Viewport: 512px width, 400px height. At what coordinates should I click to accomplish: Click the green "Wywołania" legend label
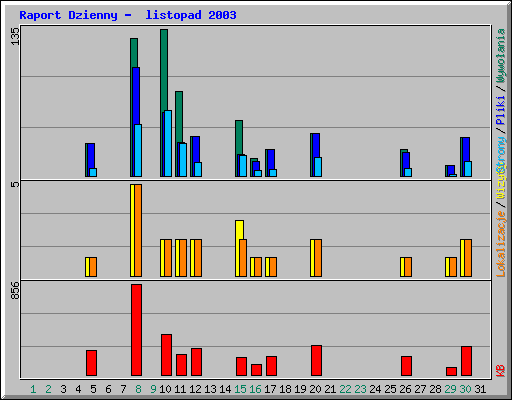coord(501,56)
